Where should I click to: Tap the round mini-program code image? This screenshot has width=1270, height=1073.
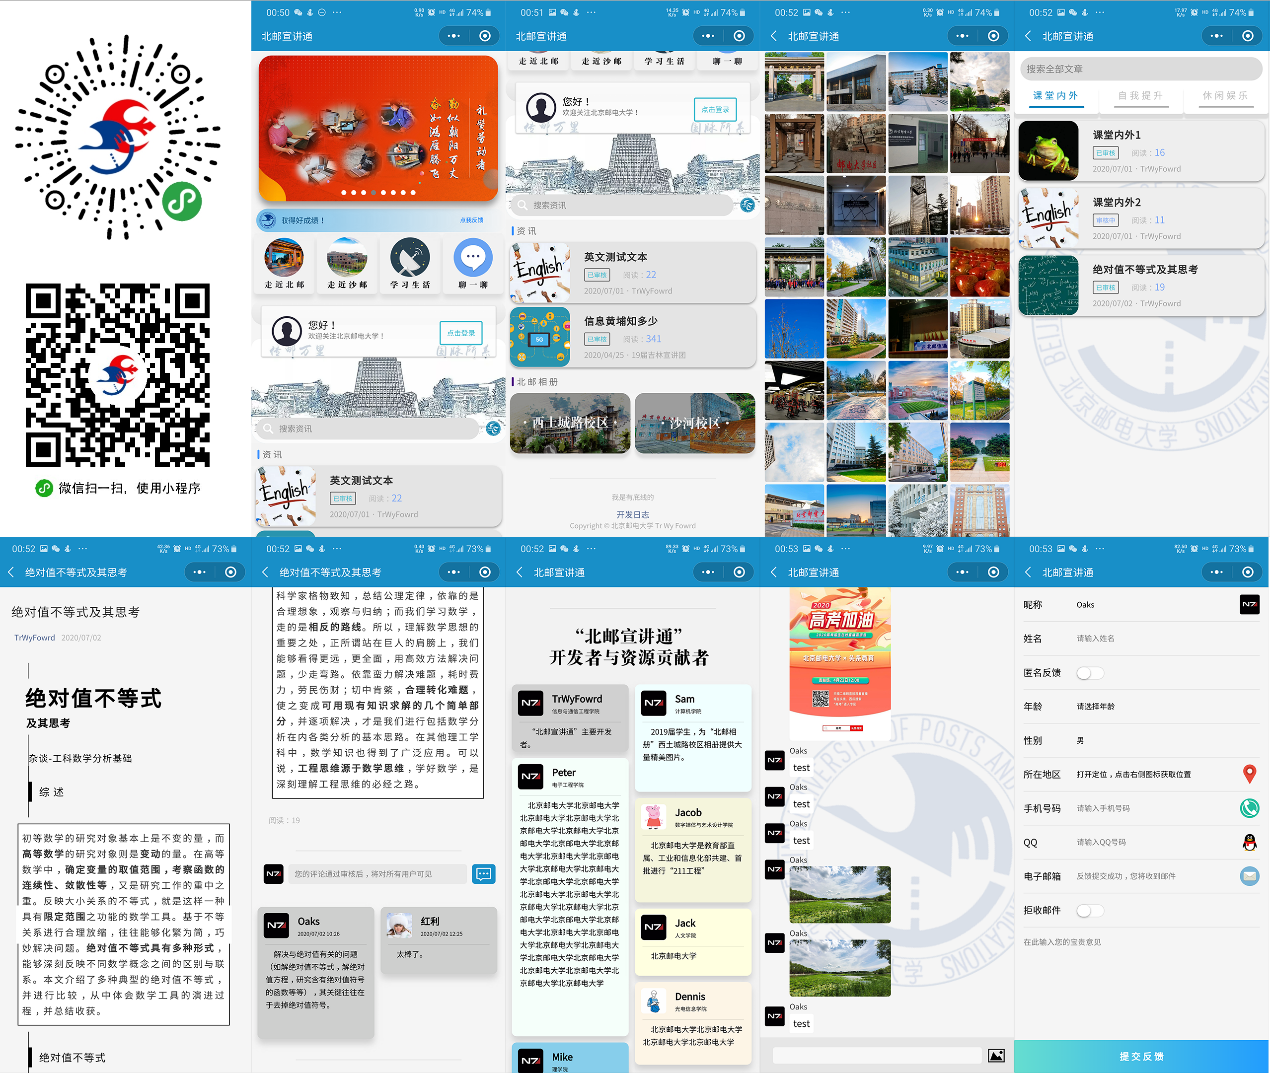point(118,138)
